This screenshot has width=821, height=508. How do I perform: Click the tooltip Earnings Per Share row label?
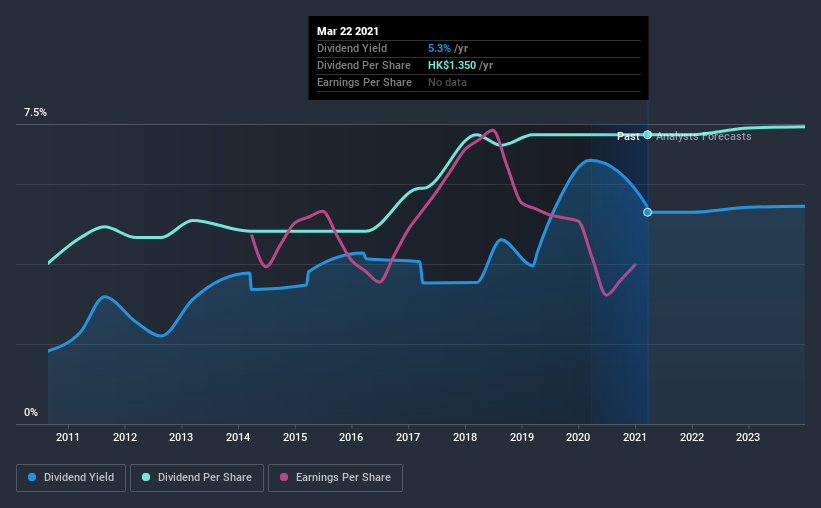click(364, 82)
